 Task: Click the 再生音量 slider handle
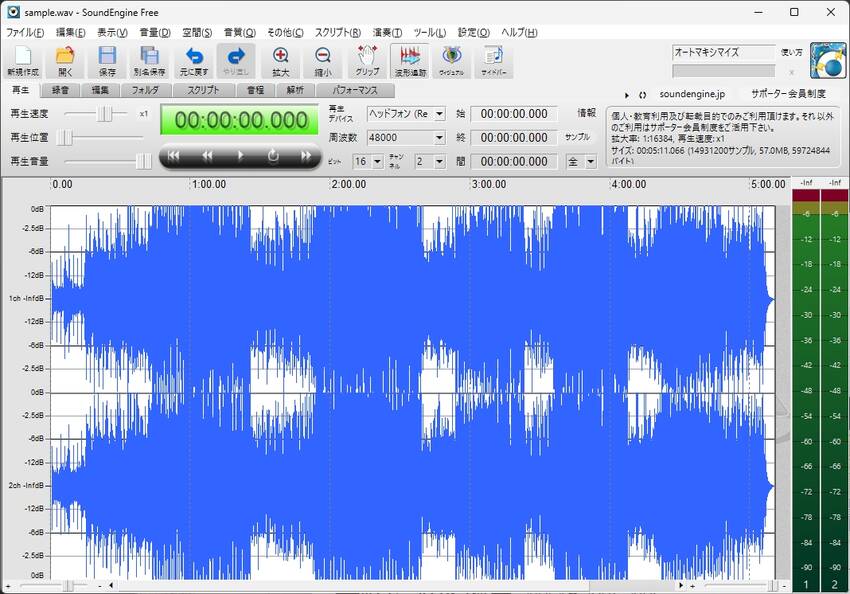[144, 162]
